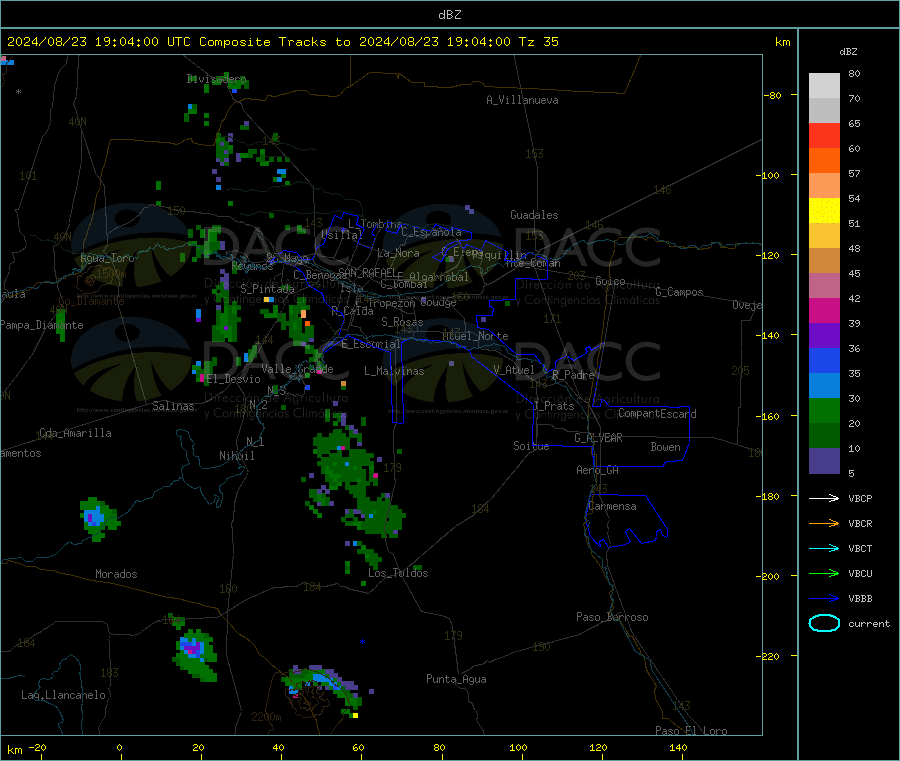Click the 60 km horizontal axis tick
Viewport: 900px width, 761px height.
[358, 747]
